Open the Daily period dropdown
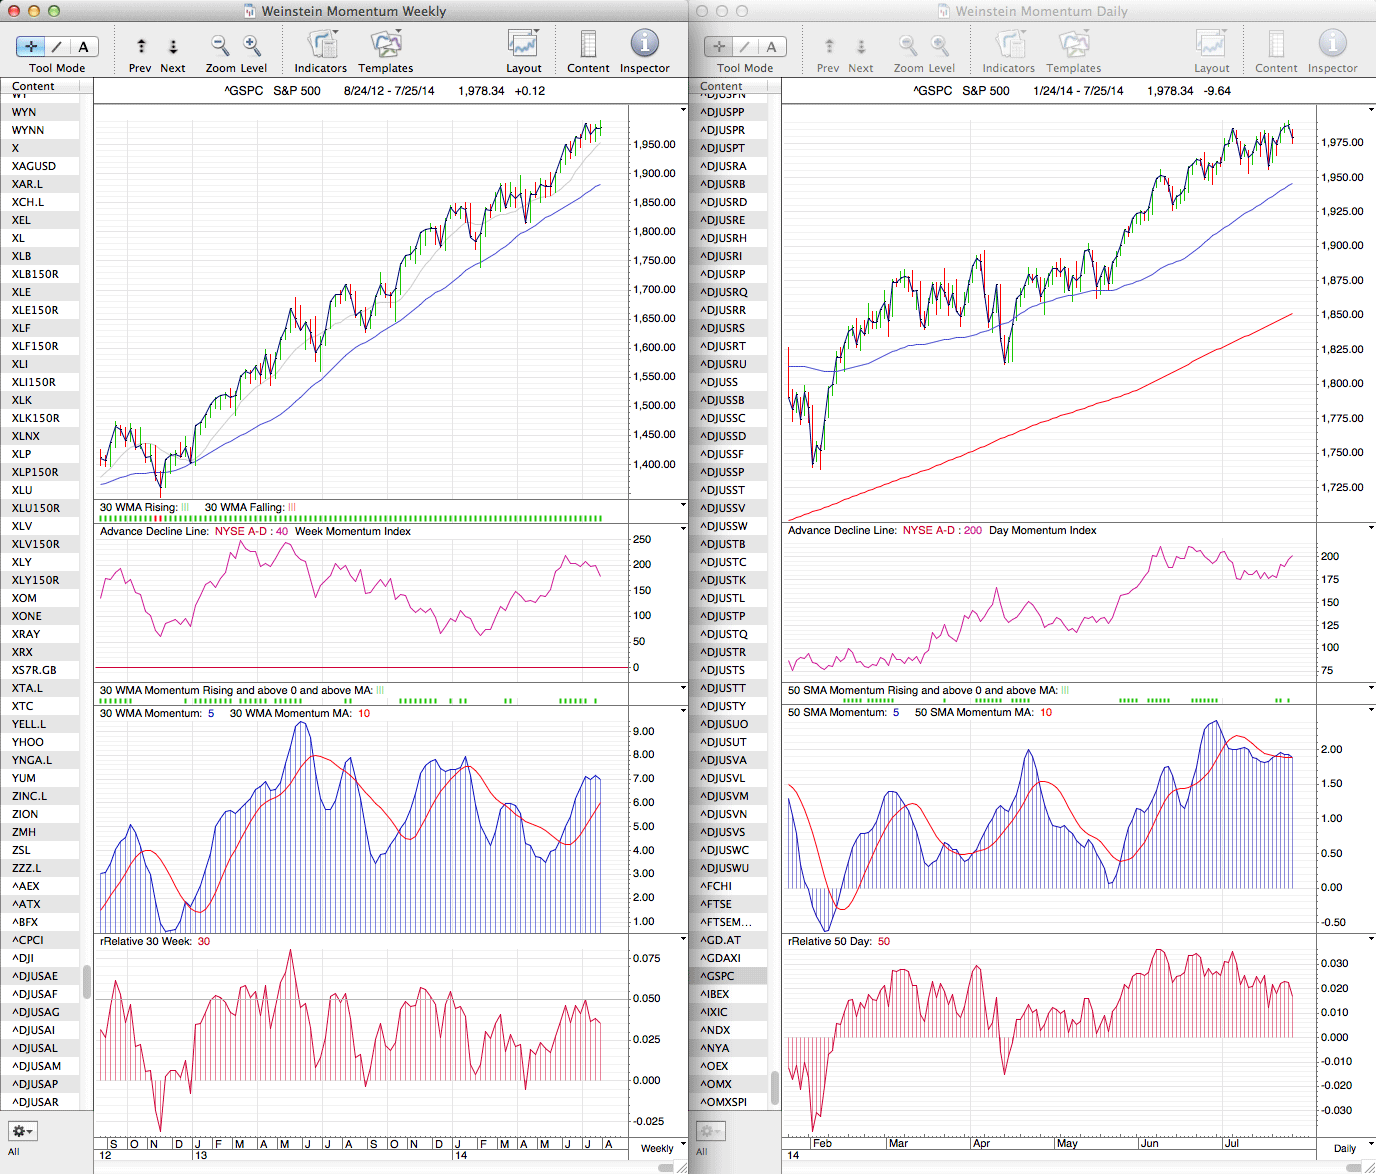The height and width of the screenshot is (1174, 1376). click(1349, 1148)
